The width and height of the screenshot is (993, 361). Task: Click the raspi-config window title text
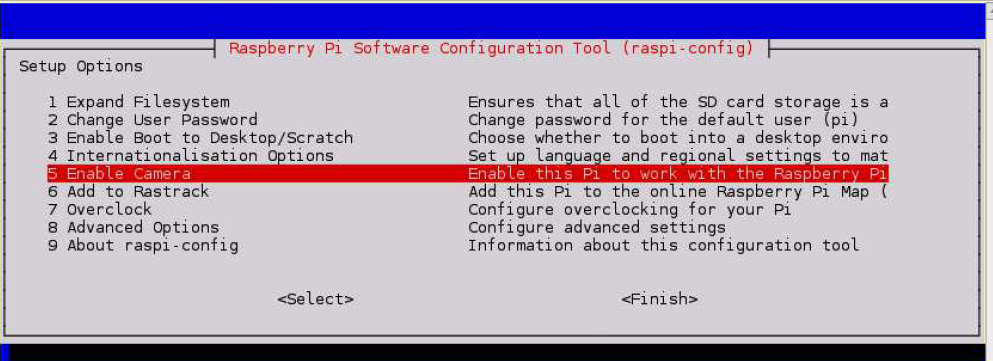(x=491, y=48)
